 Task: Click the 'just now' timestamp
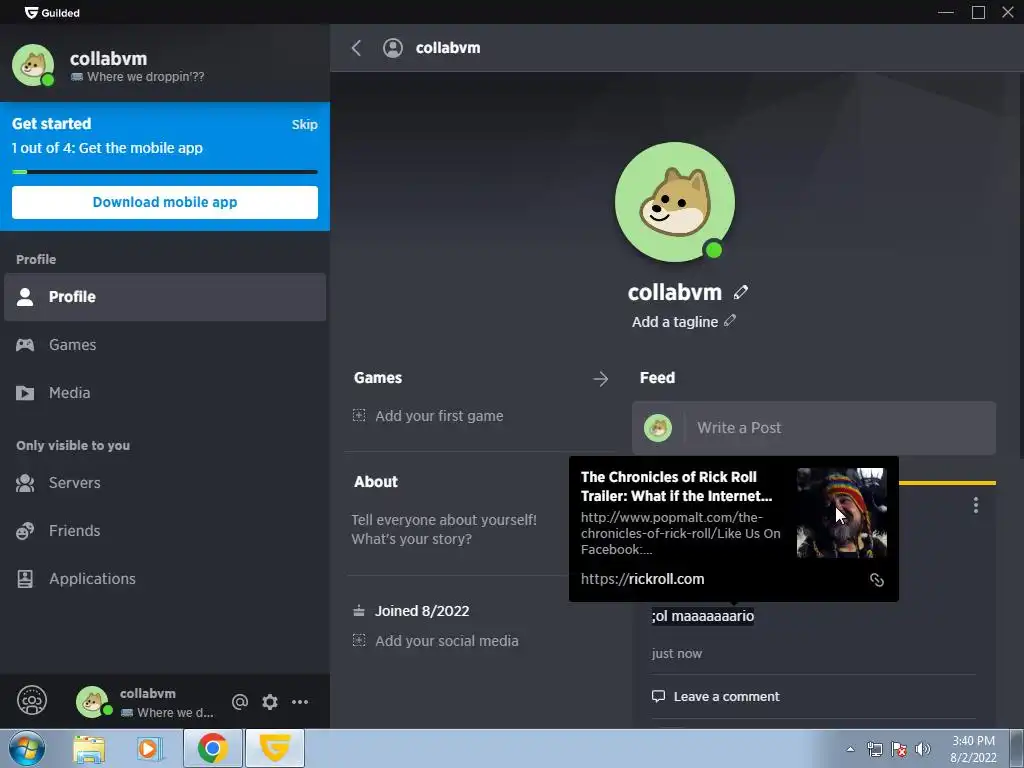pos(677,654)
